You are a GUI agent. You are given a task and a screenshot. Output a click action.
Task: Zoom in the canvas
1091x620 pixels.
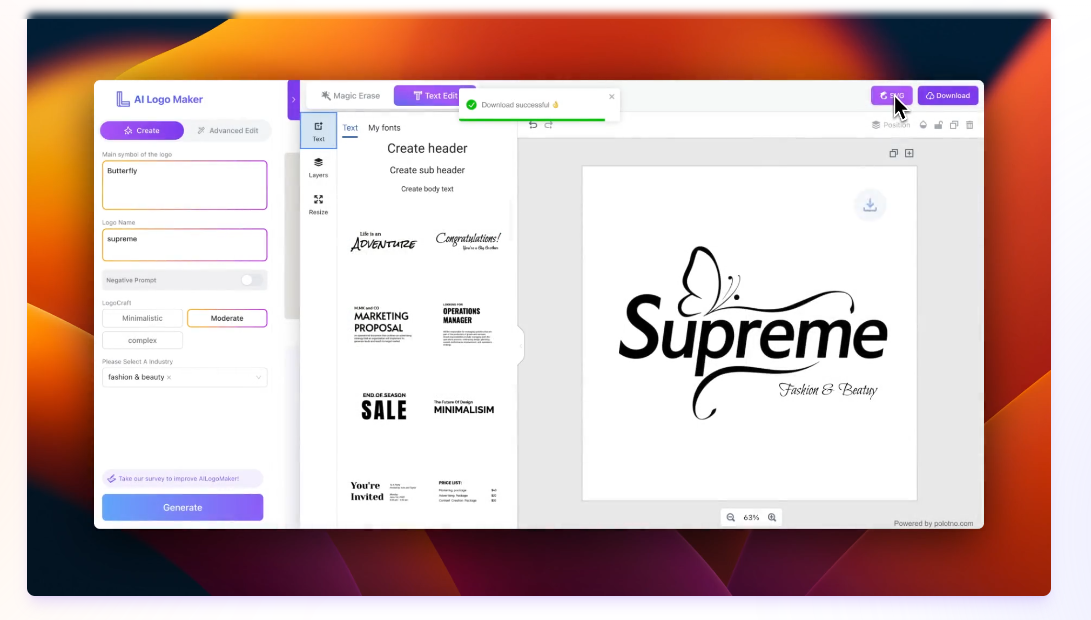tap(772, 517)
